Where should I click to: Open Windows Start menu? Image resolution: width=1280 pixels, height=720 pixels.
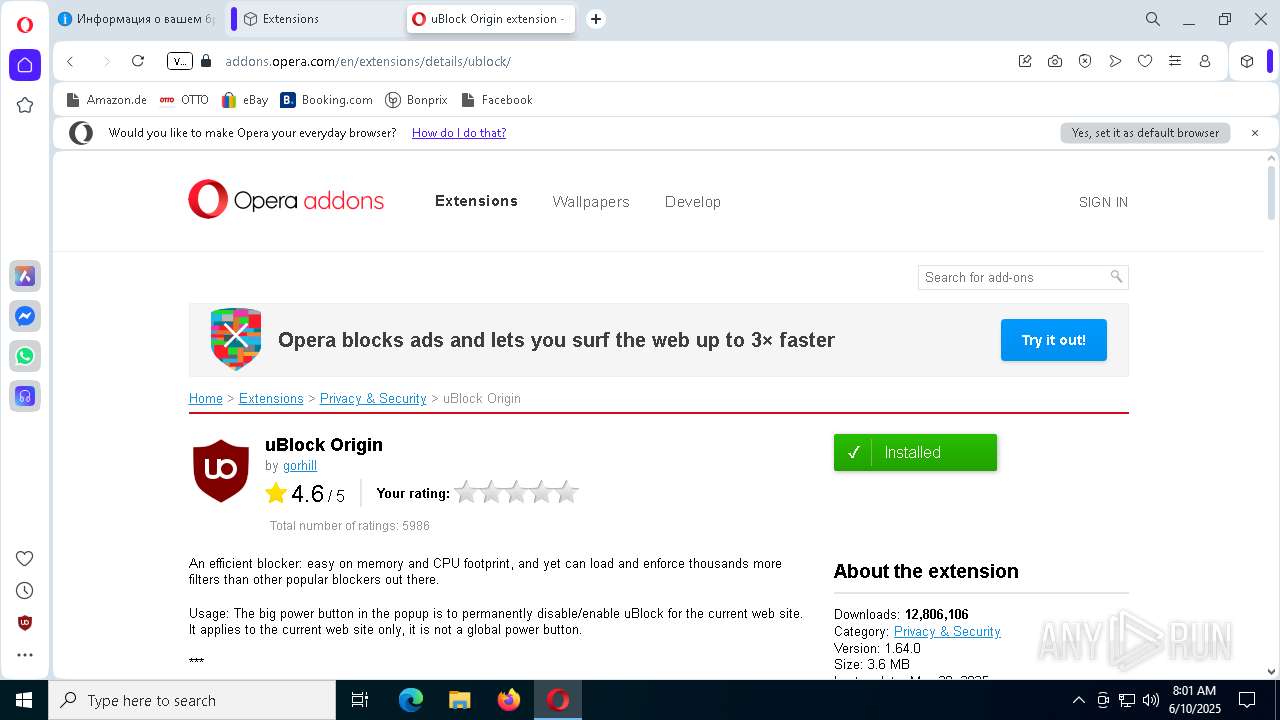24,700
